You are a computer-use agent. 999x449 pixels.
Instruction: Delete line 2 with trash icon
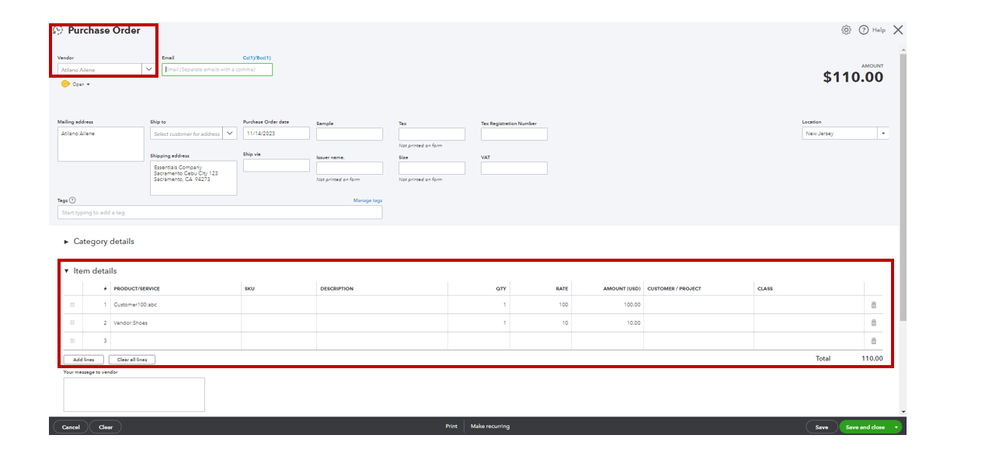point(873,323)
